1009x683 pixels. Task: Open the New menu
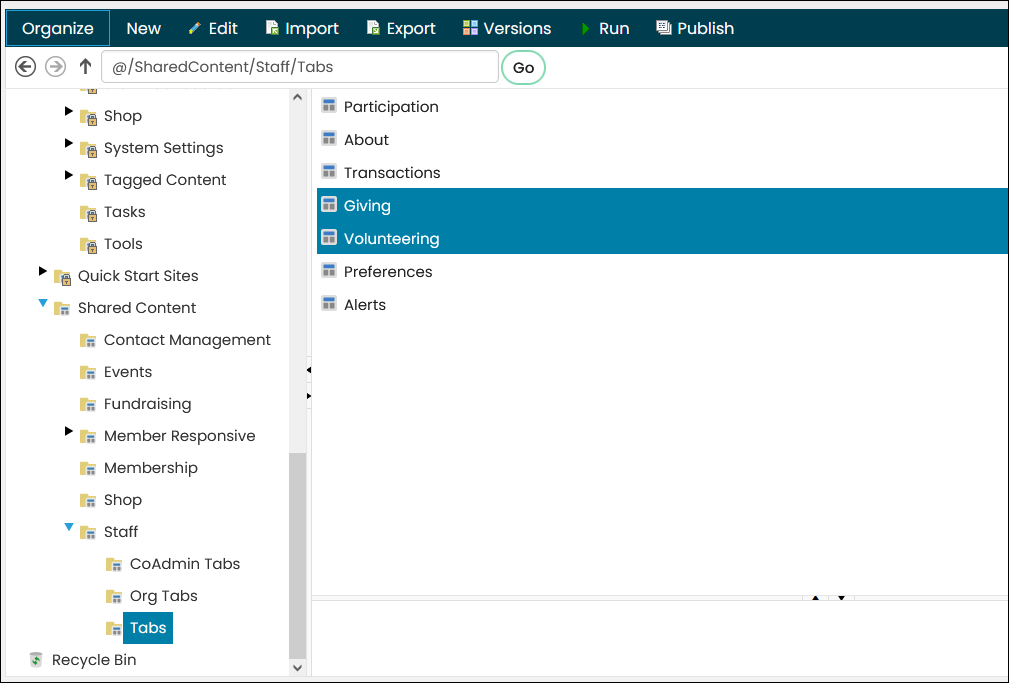pos(143,28)
